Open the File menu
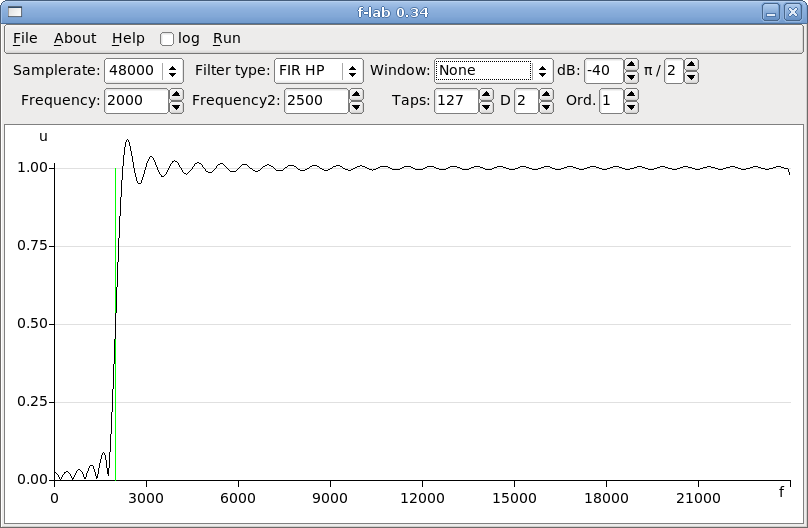Image resolution: width=808 pixels, height=528 pixels. tap(25, 39)
